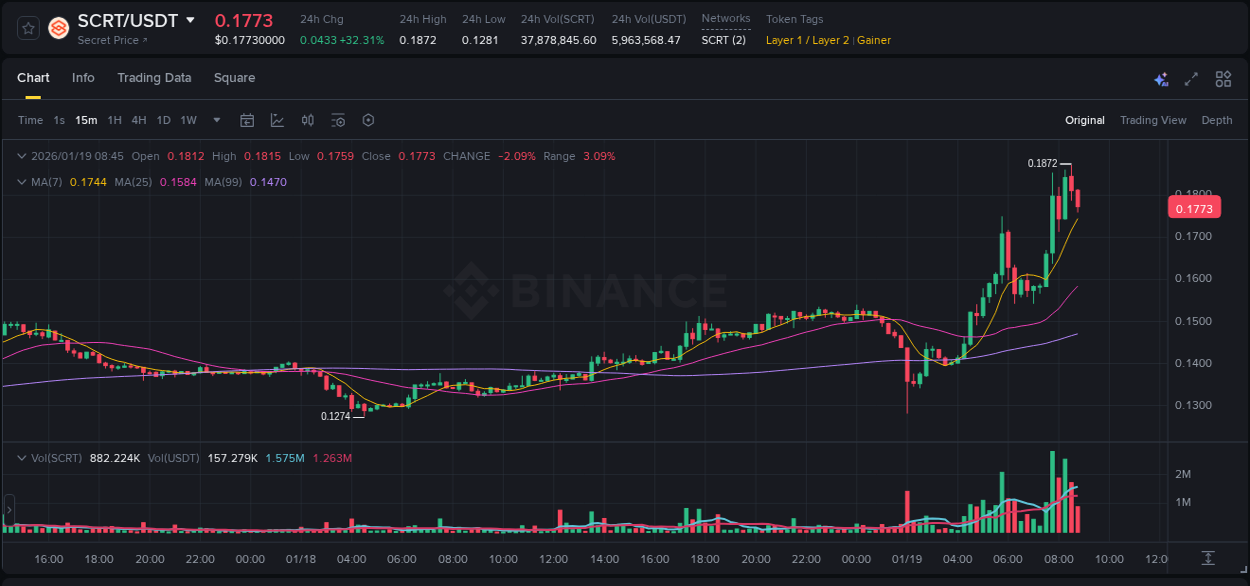Expand chart with the fullscreen arrows icon
The height and width of the screenshot is (586, 1250).
click(1191, 78)
